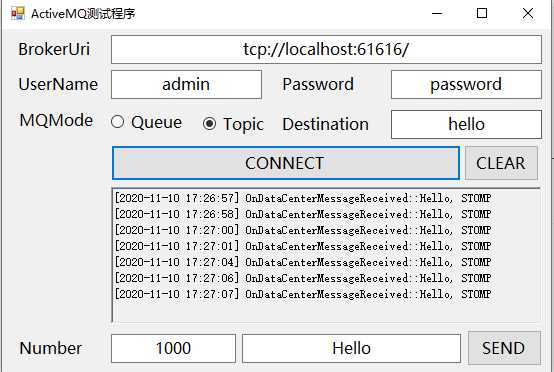The height and width of the screenshot is (372, 554).
Task: Click the CONNECT button
Action: point(286,163)
